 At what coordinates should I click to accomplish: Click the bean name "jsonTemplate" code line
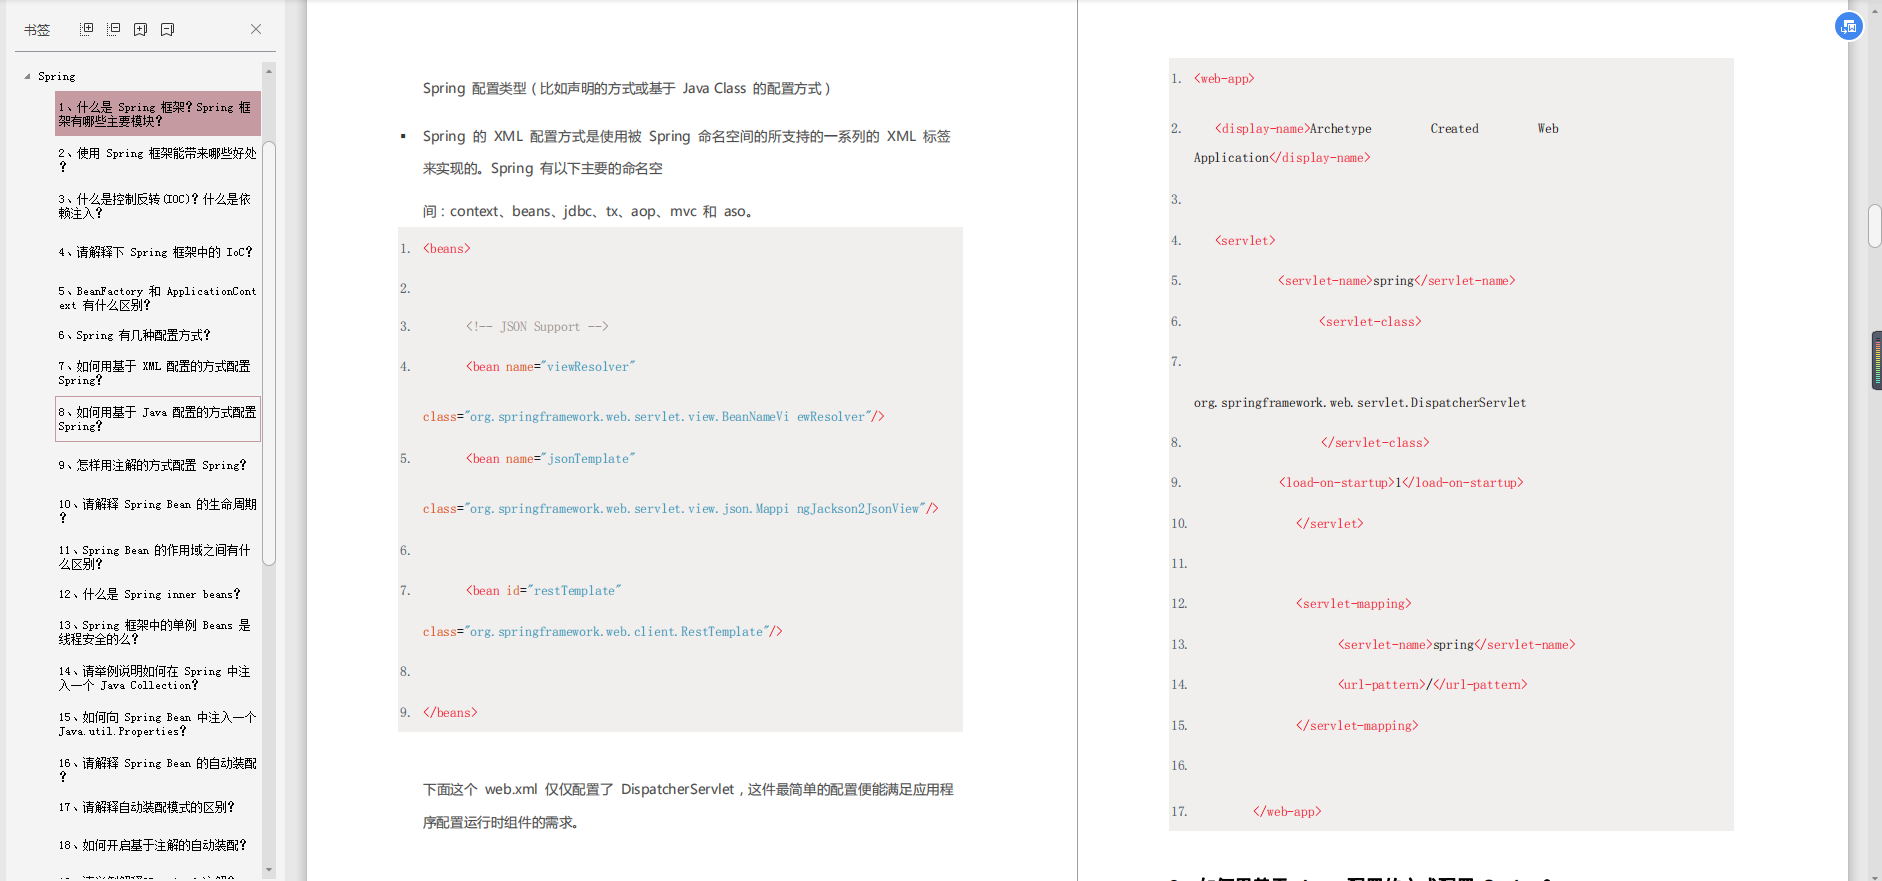pyautogui.click(x=551, y=458)
